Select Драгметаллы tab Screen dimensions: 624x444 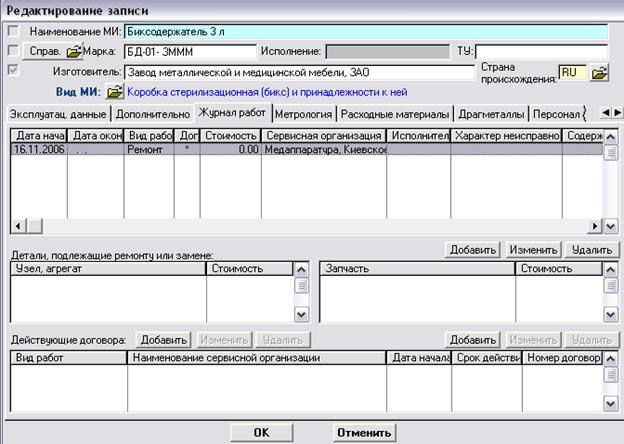491,114
